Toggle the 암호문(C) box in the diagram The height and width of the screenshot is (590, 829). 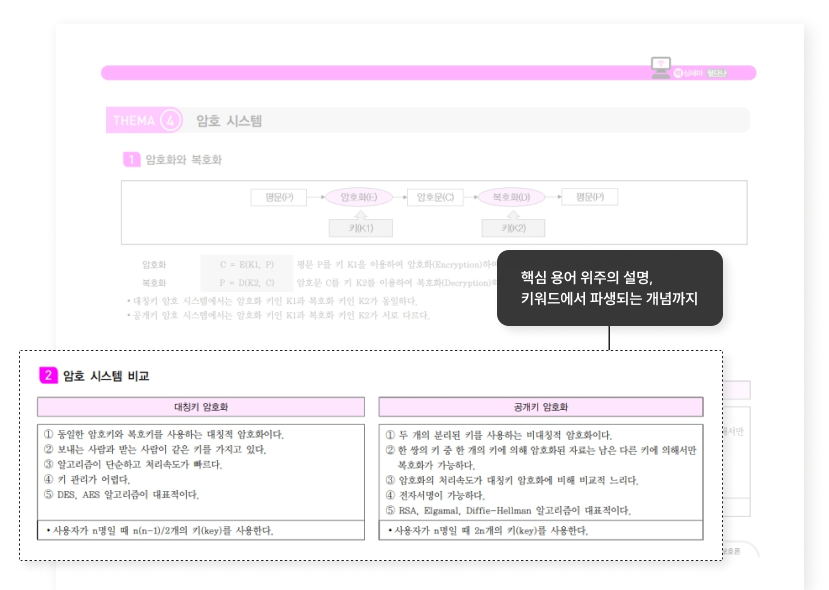pos(434,196)
